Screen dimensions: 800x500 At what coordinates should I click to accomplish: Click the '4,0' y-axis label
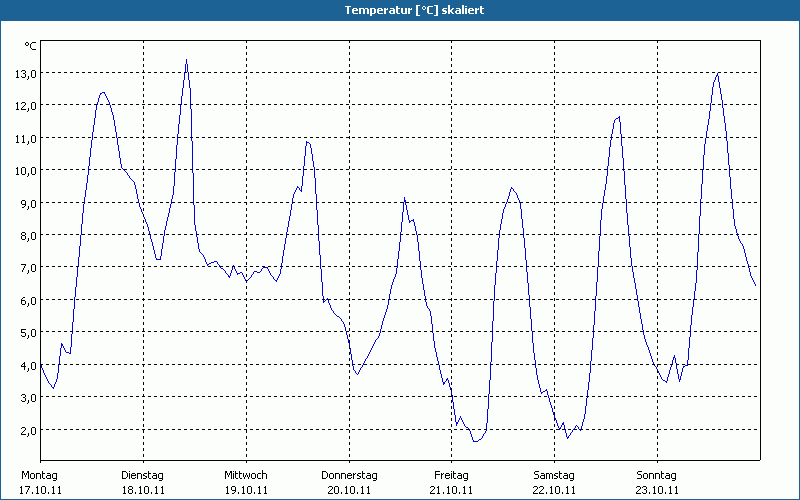coord(28,365)
